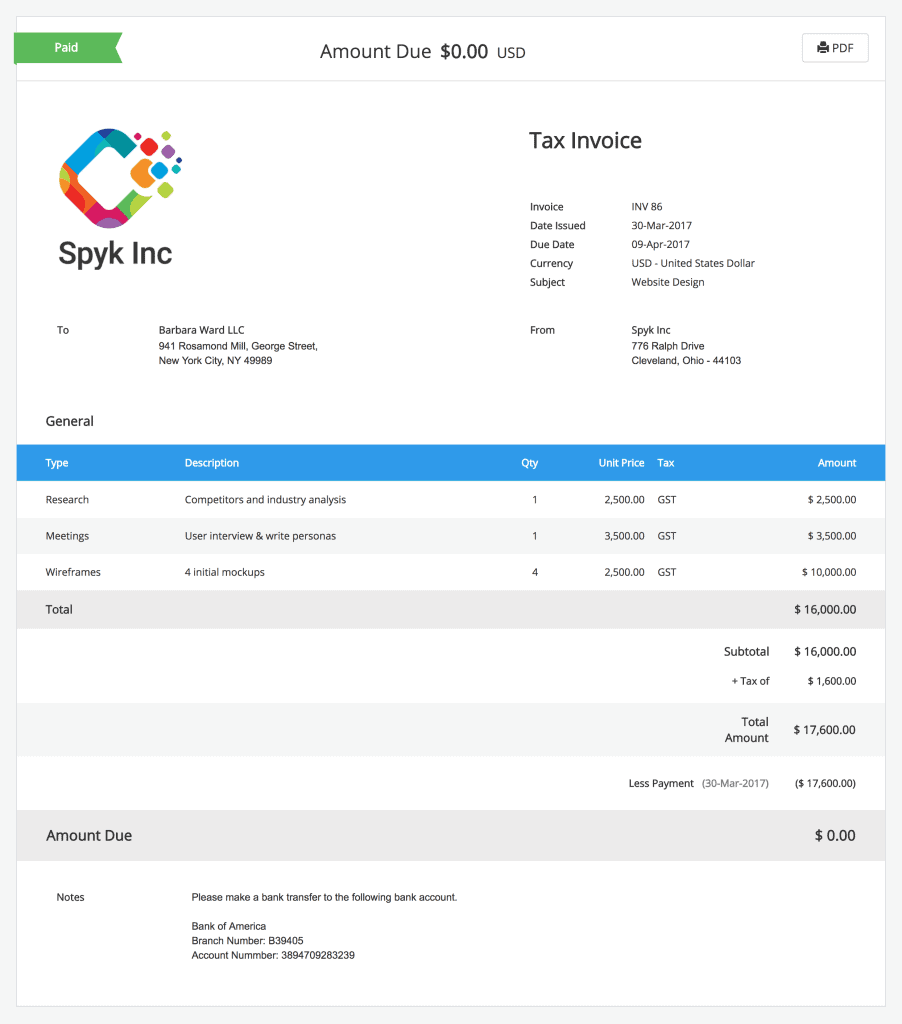Click the due date 09-Apr-2017
The width and height of the screenshot is (902, 1024).
[x=660, y=245]
